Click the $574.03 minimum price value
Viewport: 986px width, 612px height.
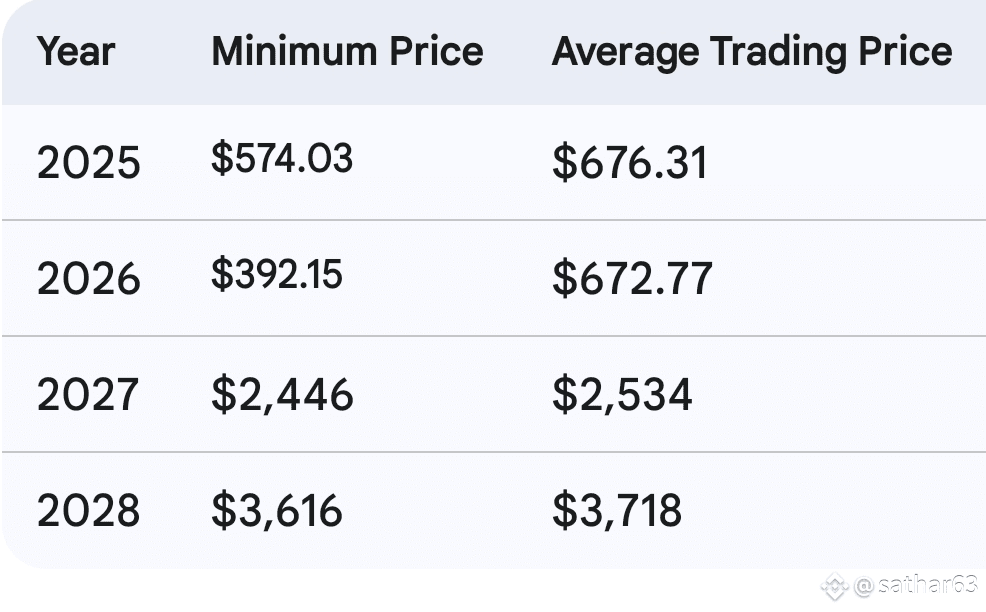(282, 159)
